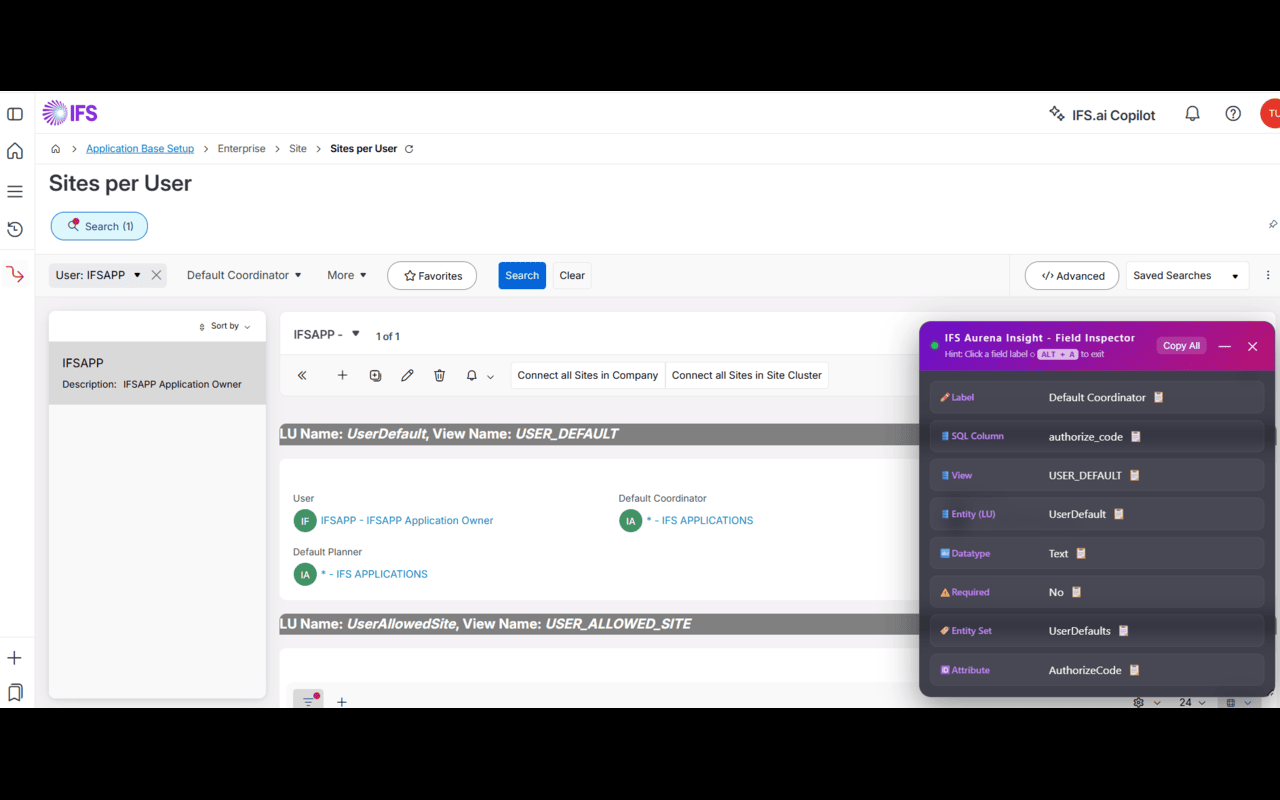Open the three-dot options menu
Screen dimensions: 1280x800
[1268, 275]
